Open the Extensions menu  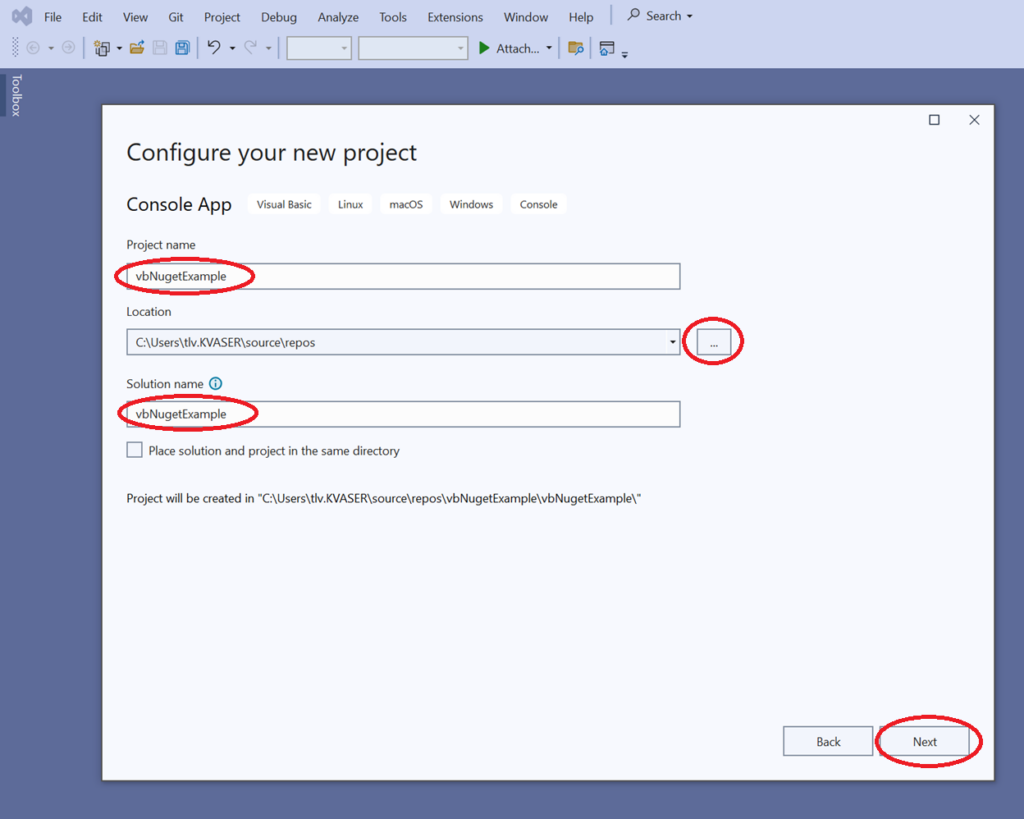455,16
